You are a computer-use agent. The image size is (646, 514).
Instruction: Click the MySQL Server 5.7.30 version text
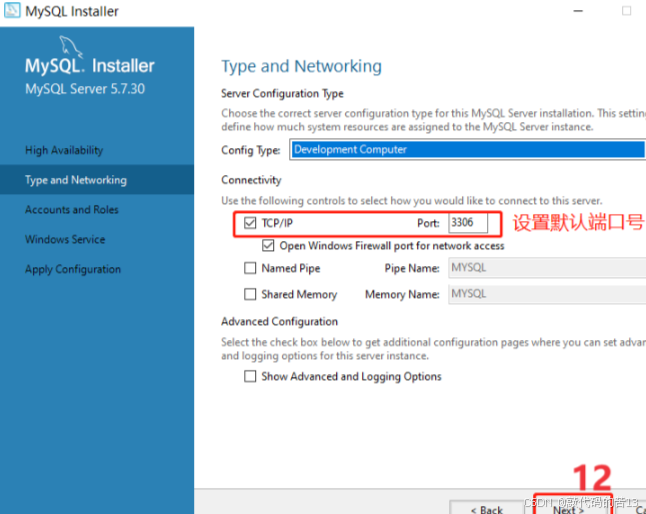[x=85, y=89]
